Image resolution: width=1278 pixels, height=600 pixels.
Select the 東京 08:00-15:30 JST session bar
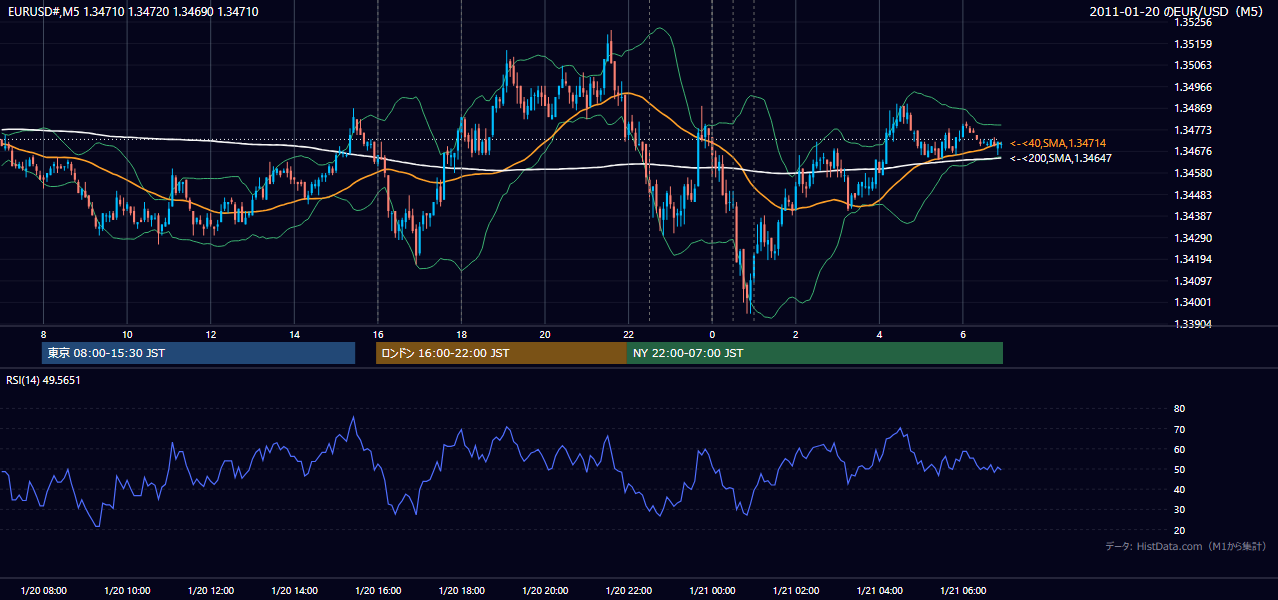click(199, 353)
